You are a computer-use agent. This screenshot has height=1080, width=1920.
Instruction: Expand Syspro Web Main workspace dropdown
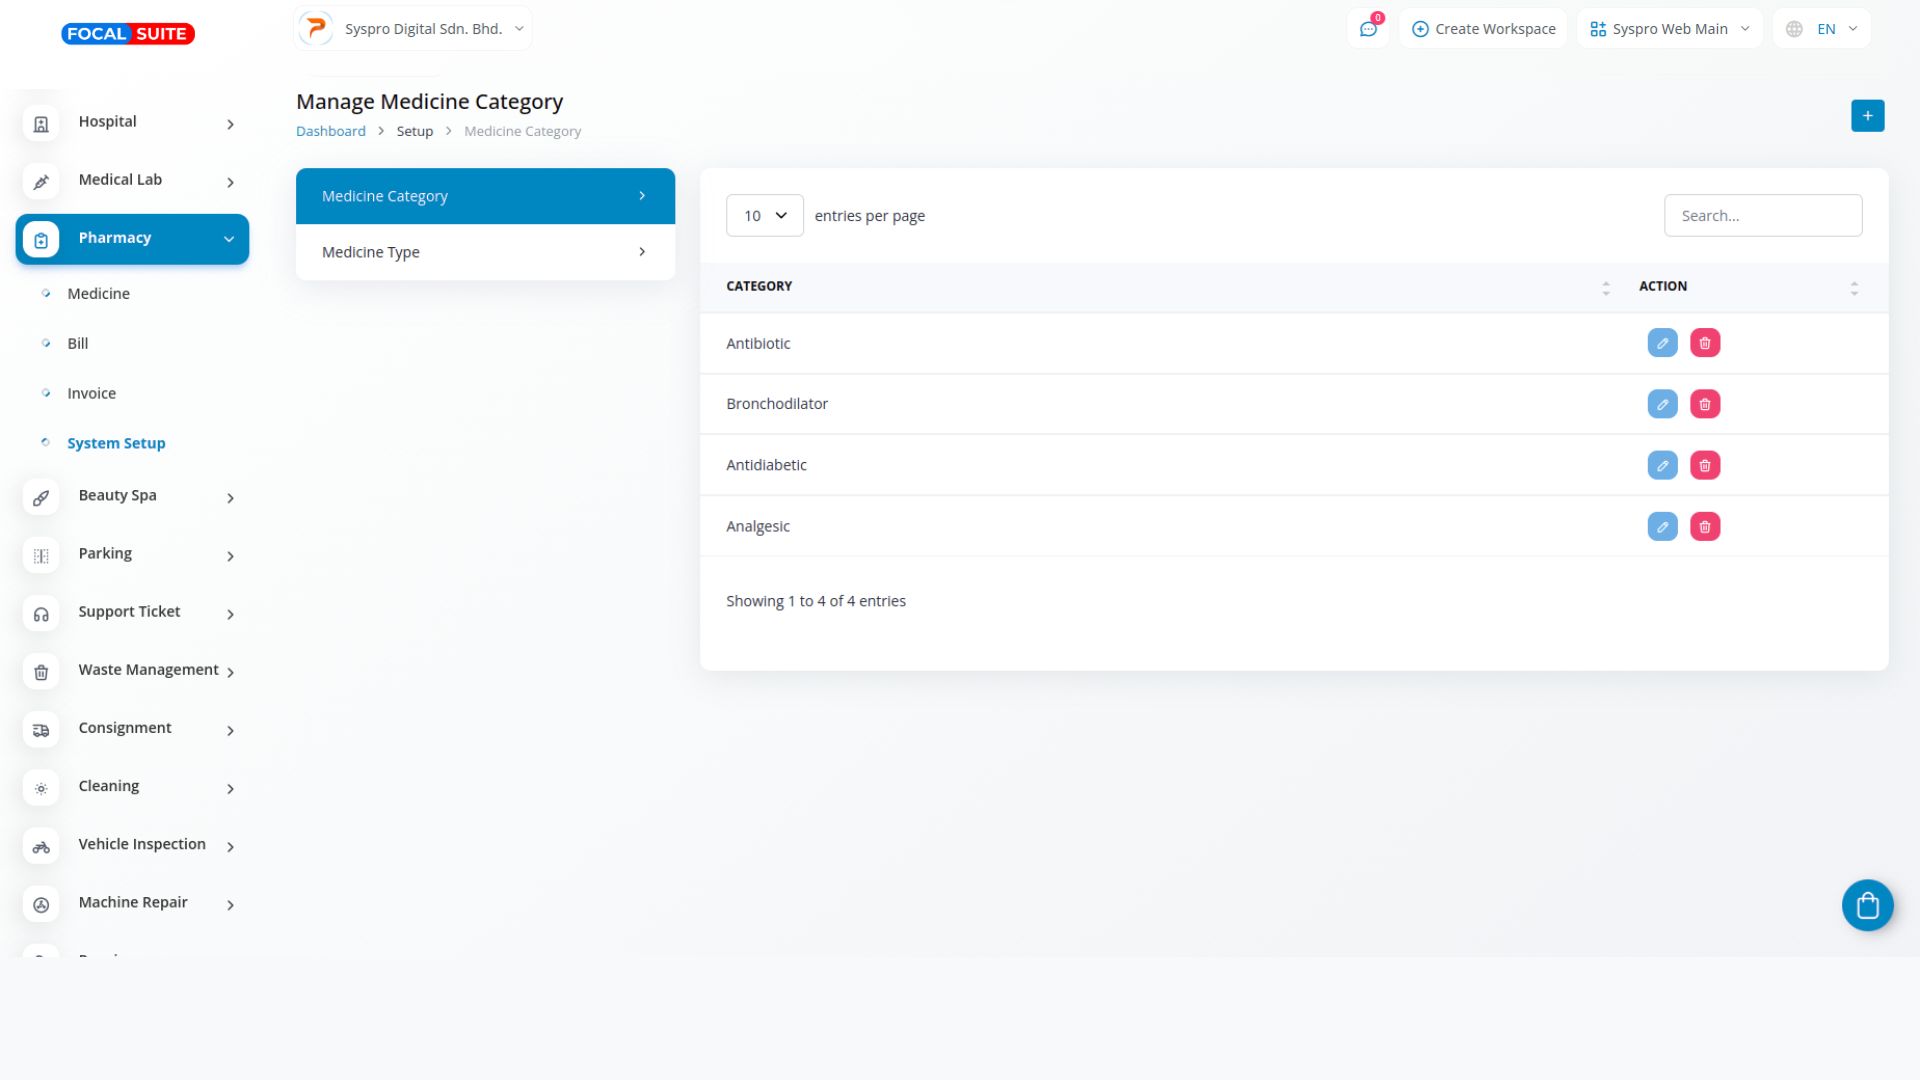coord(1669,29)
